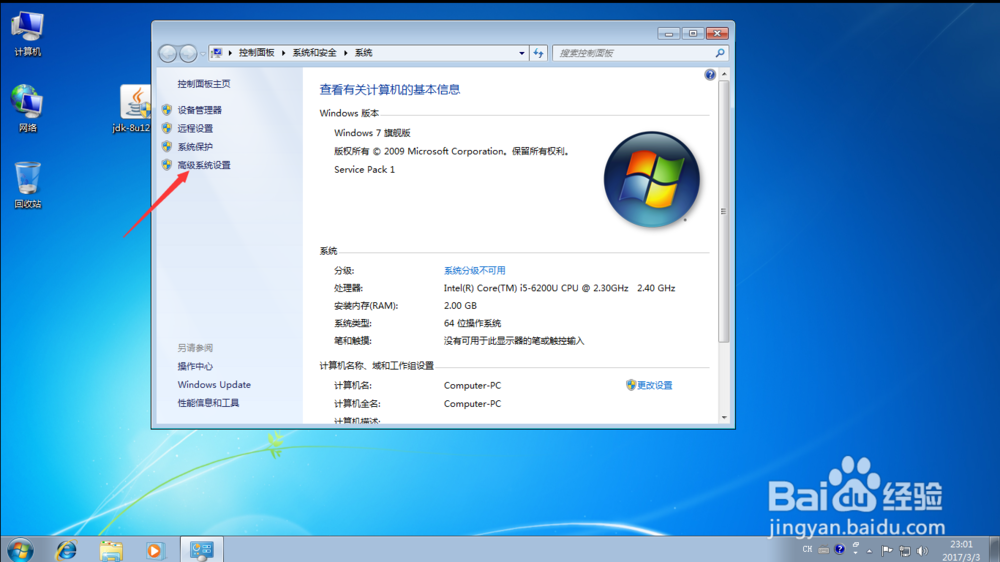Click the shield icon beside 设备管理器

coord(166,110)
